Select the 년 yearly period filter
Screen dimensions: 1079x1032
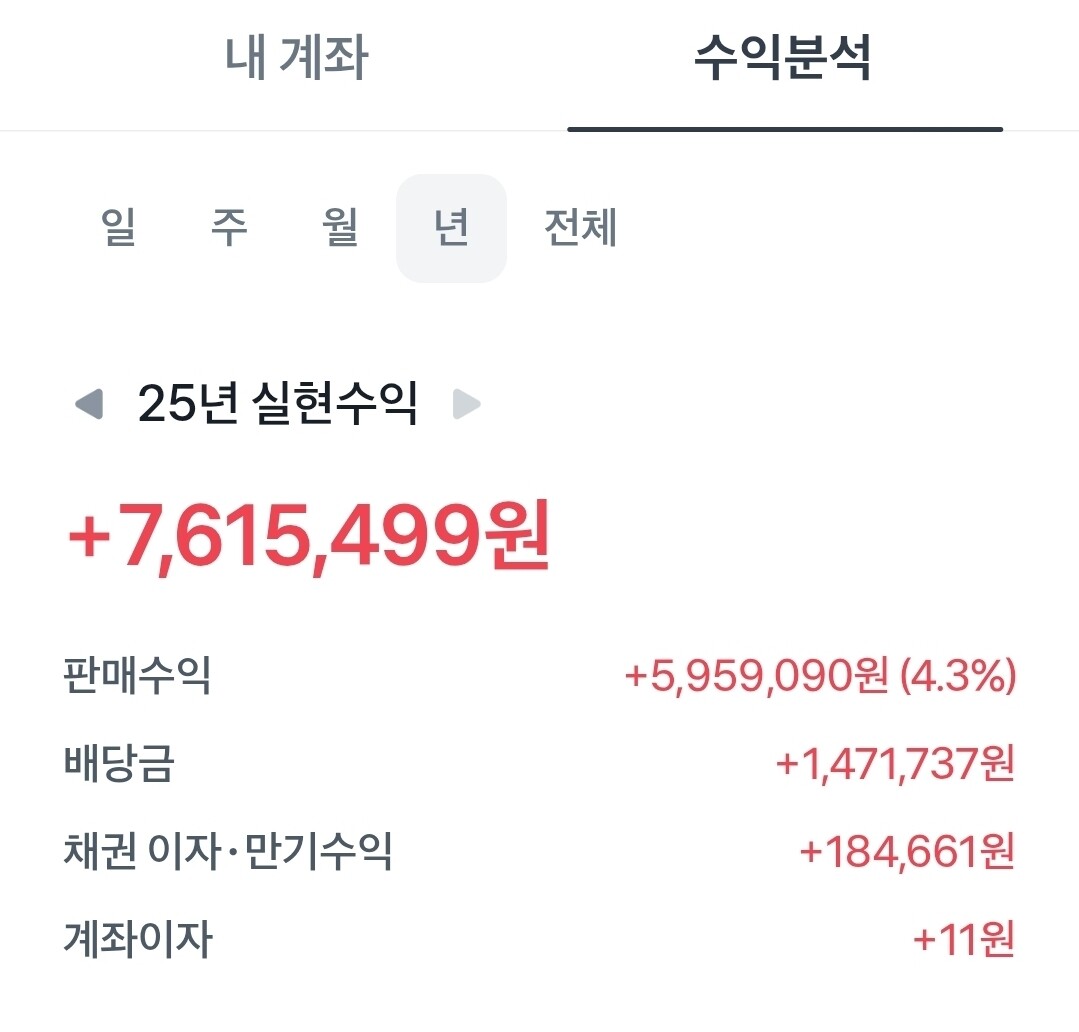click(451, 228)
